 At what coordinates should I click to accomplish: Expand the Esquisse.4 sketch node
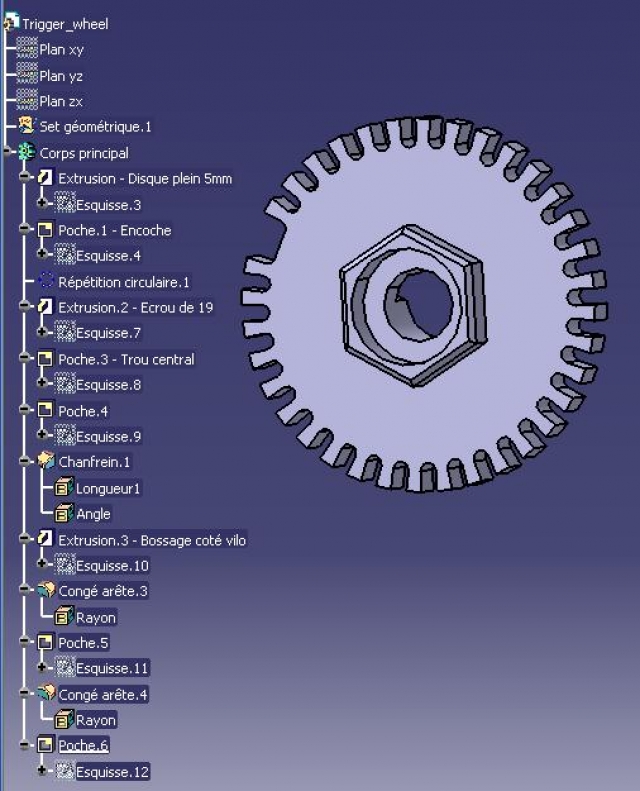(42, 256)
